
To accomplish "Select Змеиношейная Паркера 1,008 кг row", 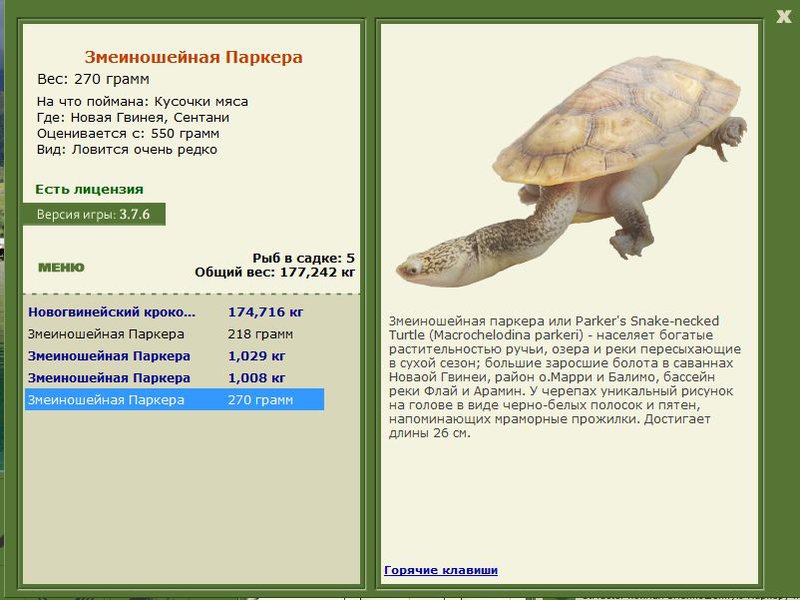I will (x=174, y=378).
